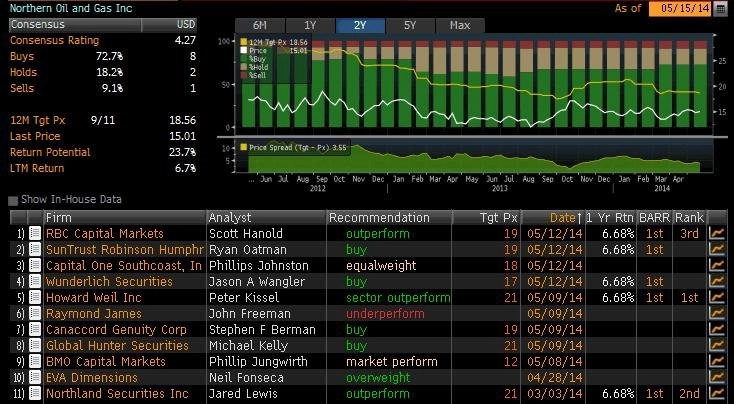The width and height of the screenshot is (734, 404).
Task: Open report document icon for Raymond James
Action: 35,313
